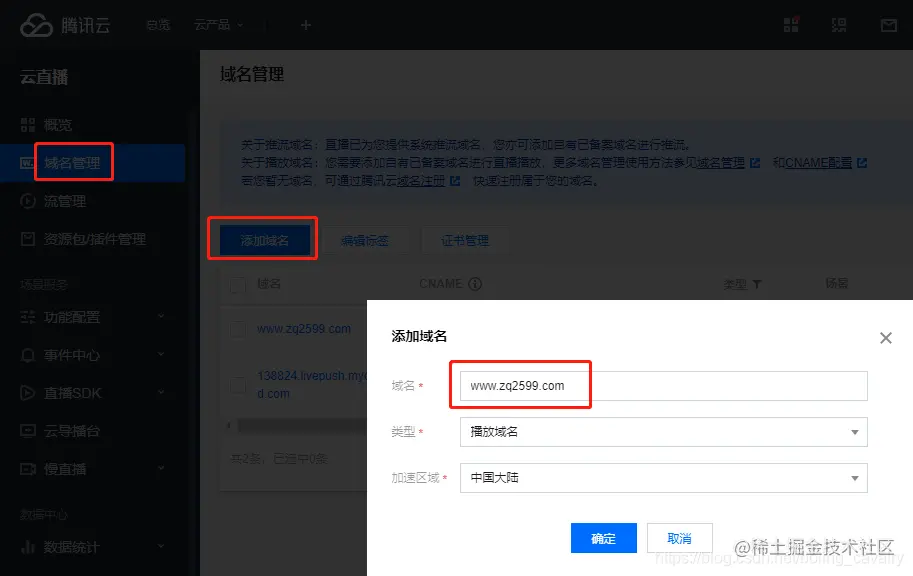Check the select-all checkbox in table header
The height and width of the screenshot is (576, 913).
tap(236, 284)
